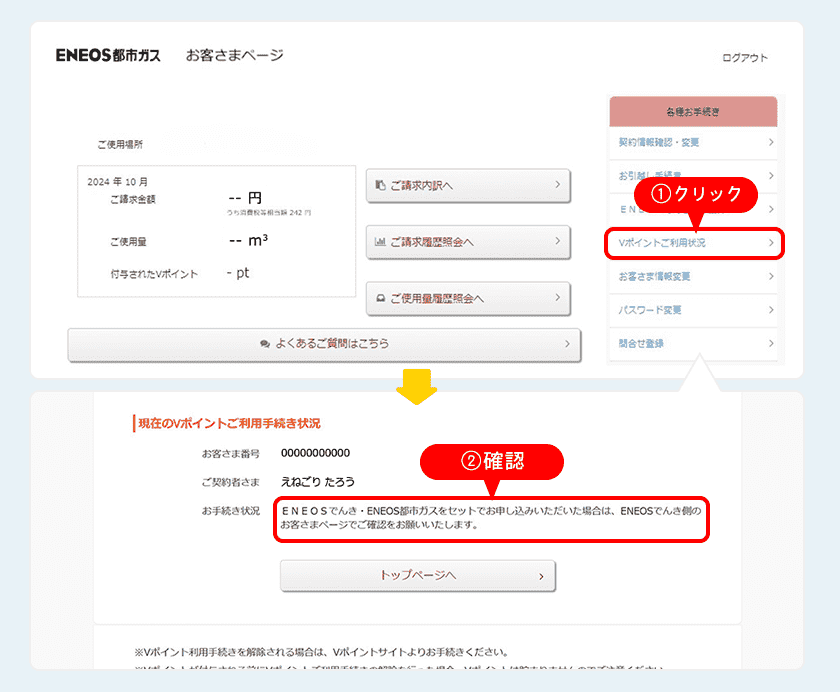
Task: Click chevron beside お客さま情報変更
Action: (771, 276)
